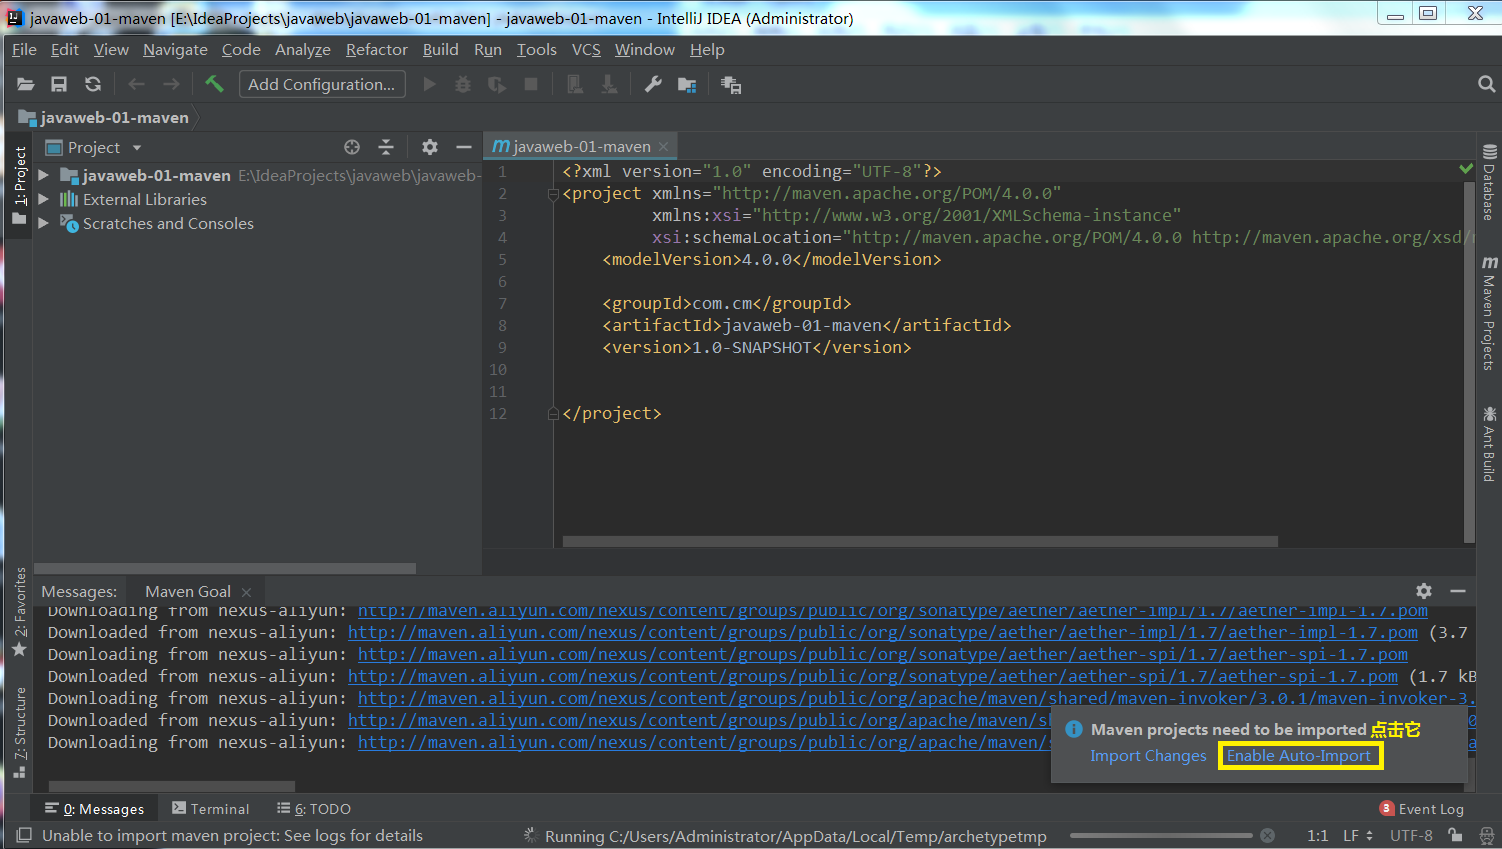Image resolution: width=1502 pixels, height=849 pixels.
Task: Click Scroll from Source crosshair icon
Action: [352, 147]
